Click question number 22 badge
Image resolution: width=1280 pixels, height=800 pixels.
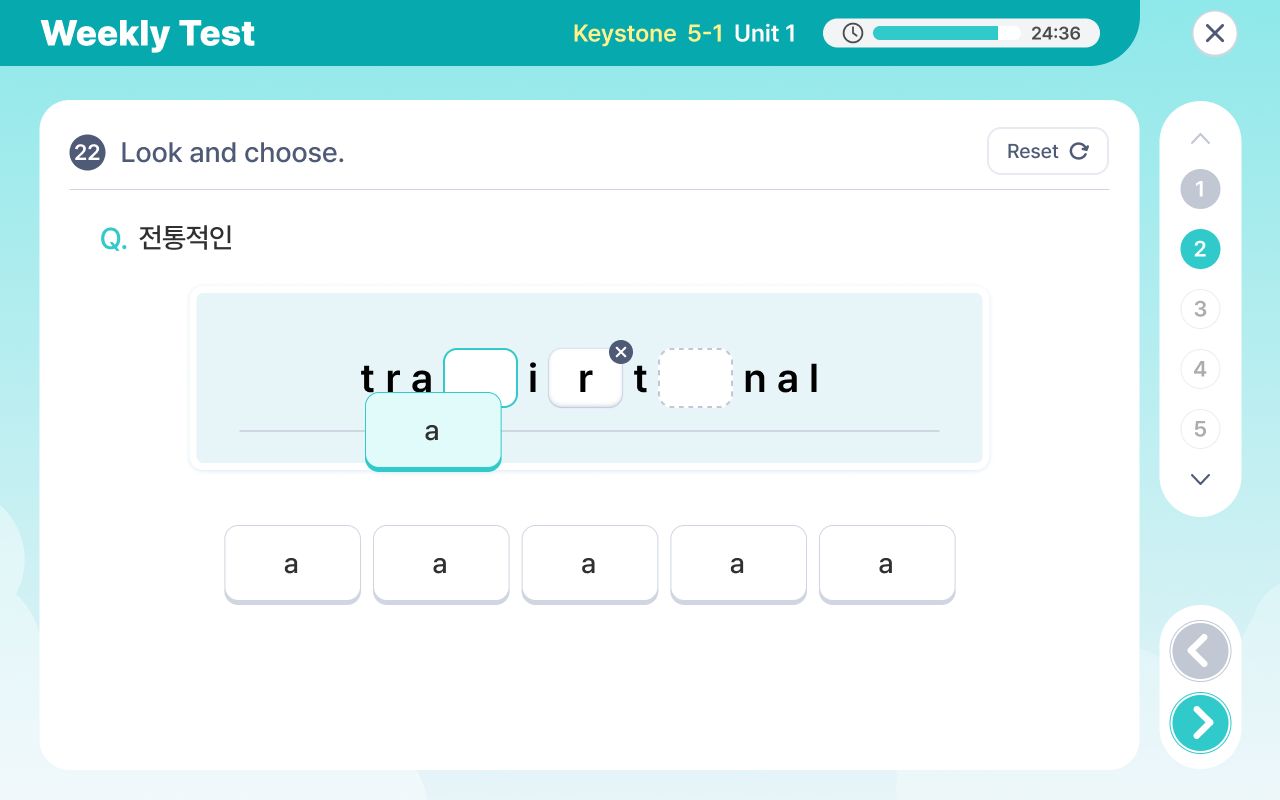click(87, 152)
